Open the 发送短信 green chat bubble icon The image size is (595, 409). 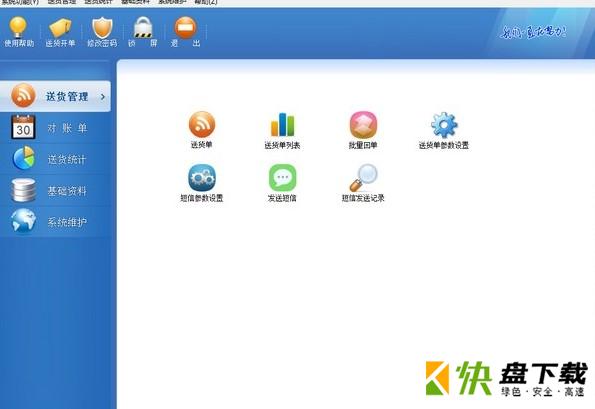click(282, 183)
